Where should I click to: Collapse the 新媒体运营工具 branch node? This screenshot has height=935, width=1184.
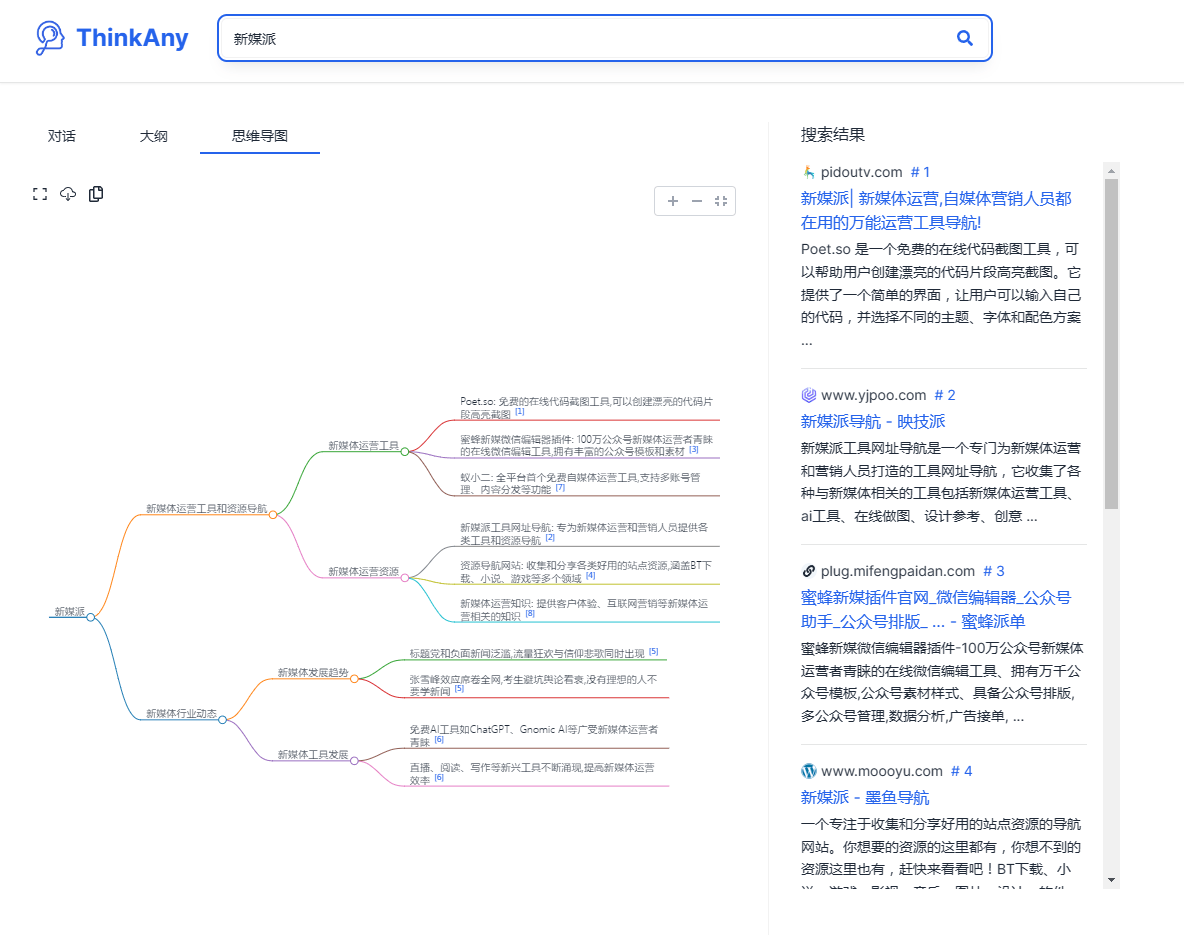(405, 451)
